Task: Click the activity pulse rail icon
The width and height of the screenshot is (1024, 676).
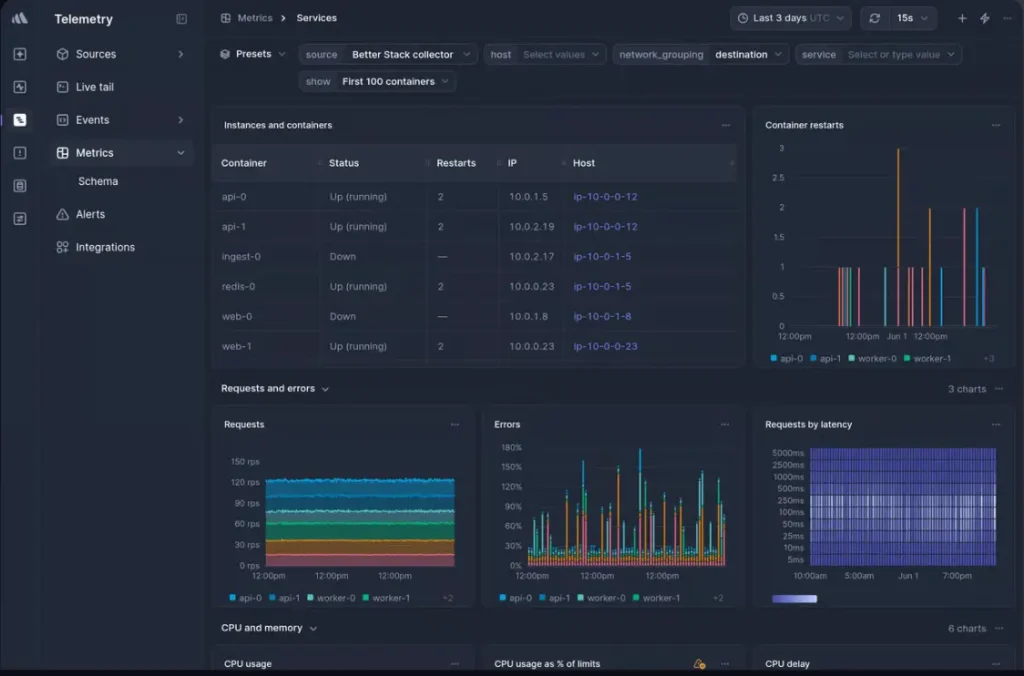Action: click(20, 87)
